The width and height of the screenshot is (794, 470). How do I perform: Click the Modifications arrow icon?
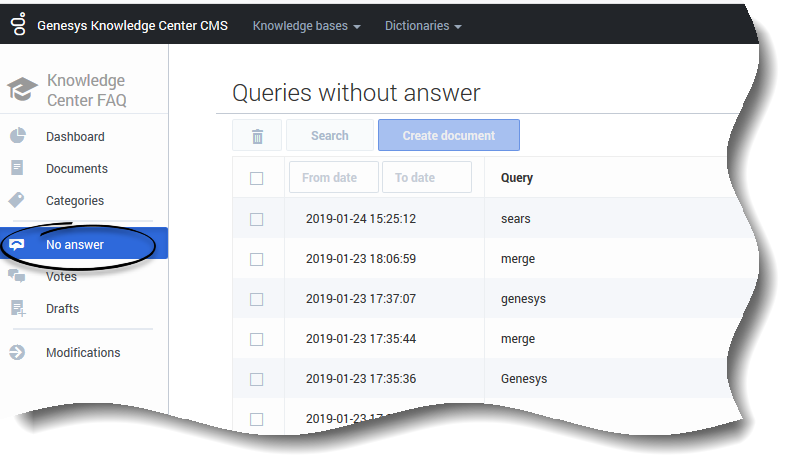coord(17,353)
